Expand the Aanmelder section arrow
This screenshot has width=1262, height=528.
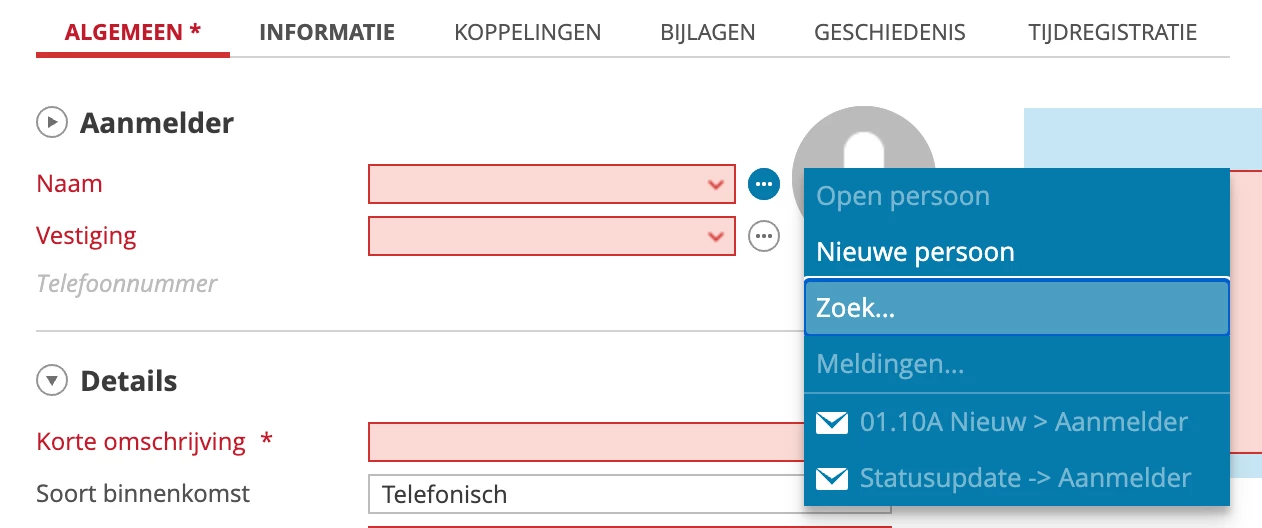click(x=51, y=123)
